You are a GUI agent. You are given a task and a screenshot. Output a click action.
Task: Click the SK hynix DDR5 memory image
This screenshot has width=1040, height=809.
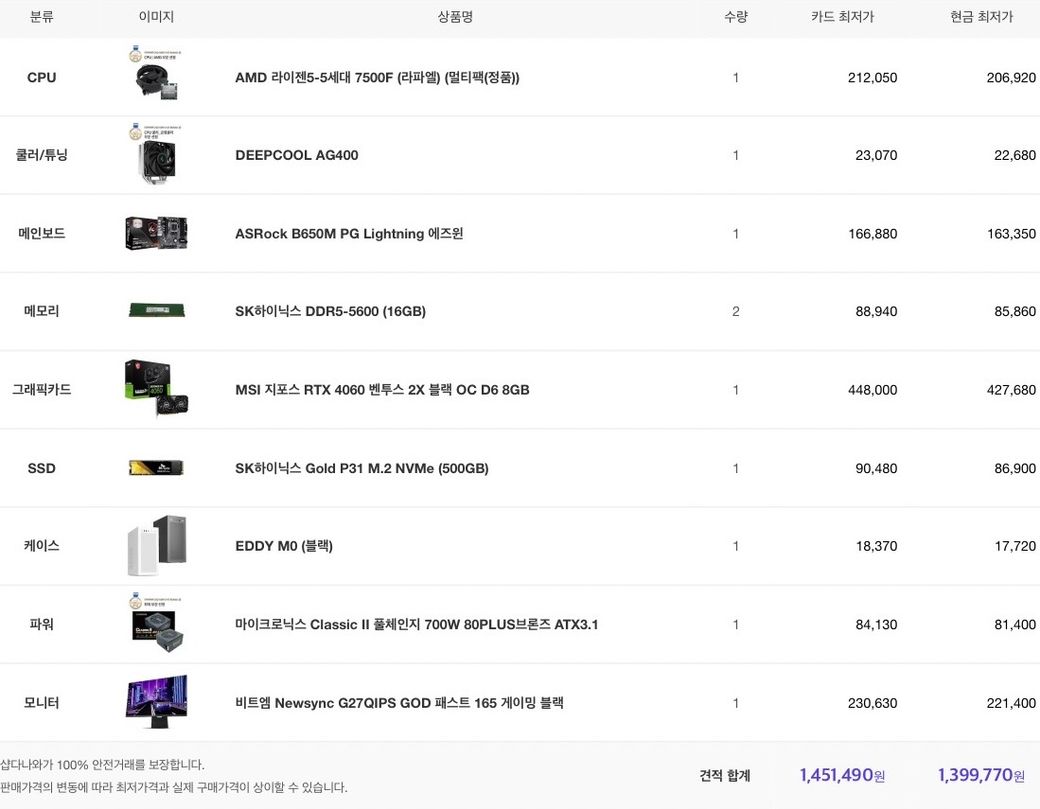coord(156,311)
